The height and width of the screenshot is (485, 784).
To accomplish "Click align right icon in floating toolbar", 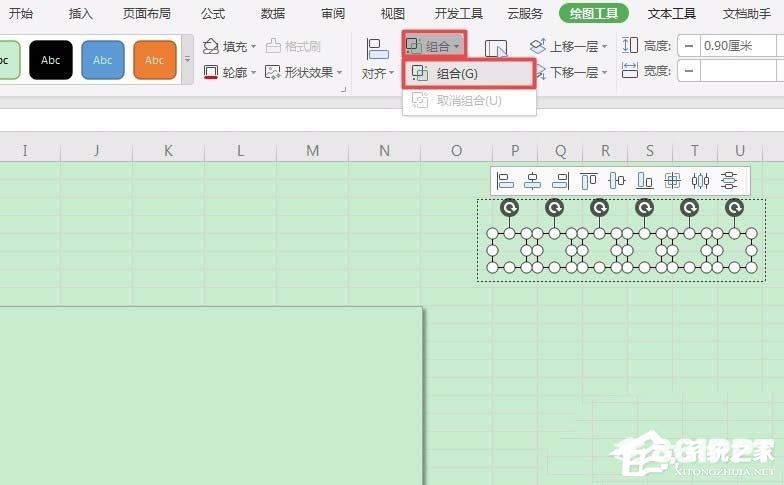I will 561,181.
